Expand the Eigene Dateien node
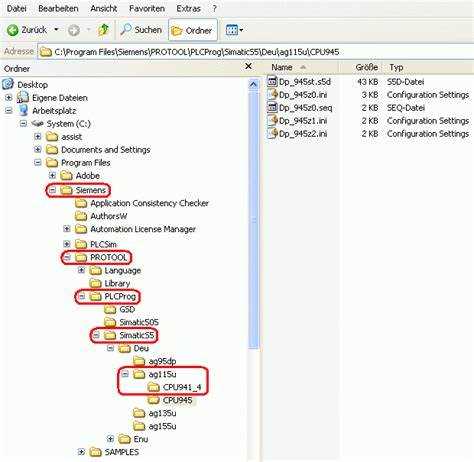The image size is (474, 462). [x=9, y=98]
